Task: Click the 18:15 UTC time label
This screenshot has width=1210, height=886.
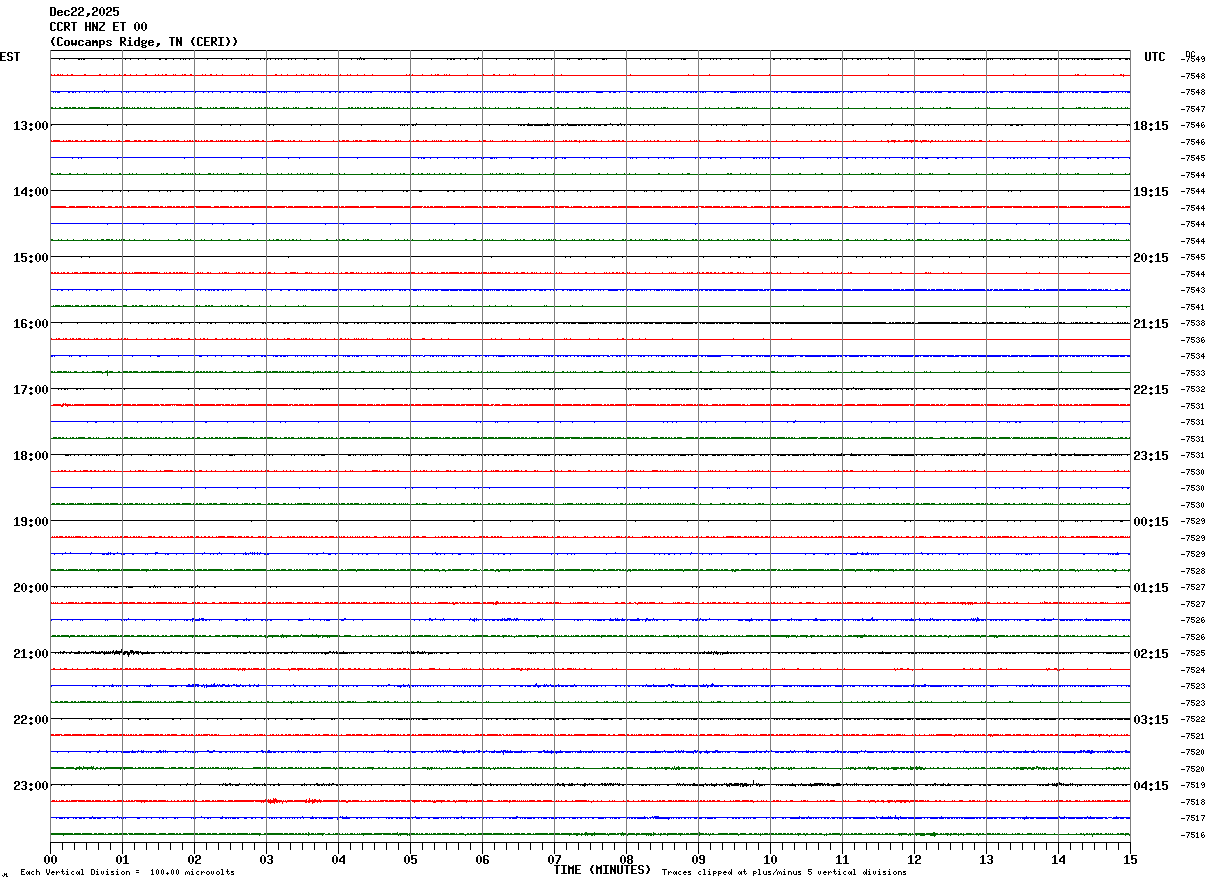Action: coord(1151,126)
